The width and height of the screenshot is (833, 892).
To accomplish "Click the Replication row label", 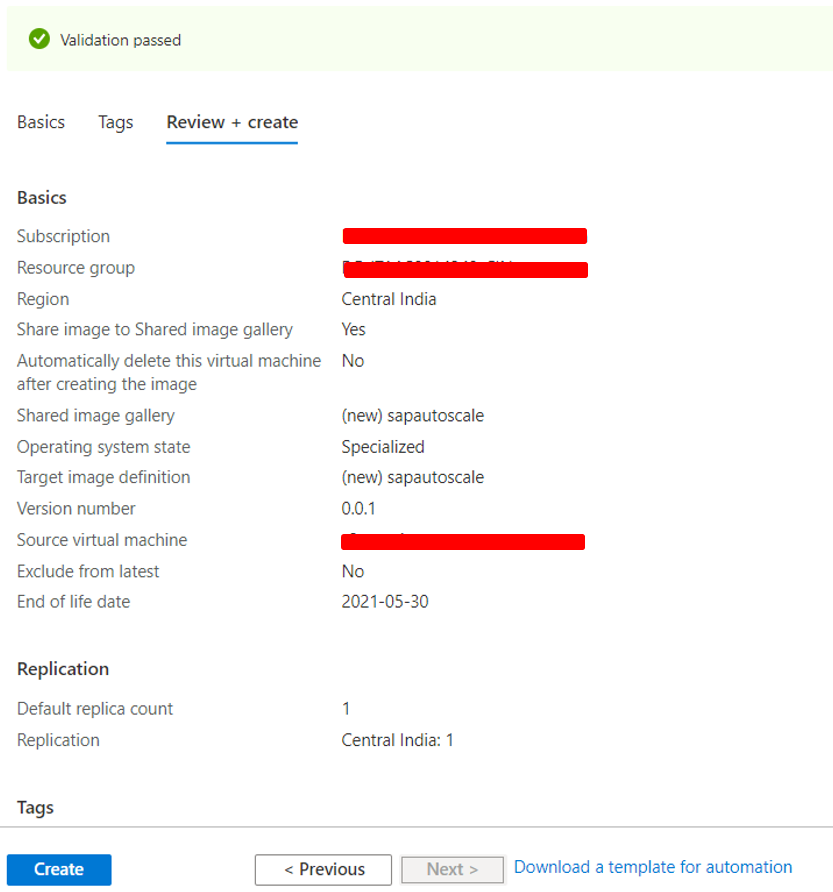I will pyautogui.click(x=58, y=740).
